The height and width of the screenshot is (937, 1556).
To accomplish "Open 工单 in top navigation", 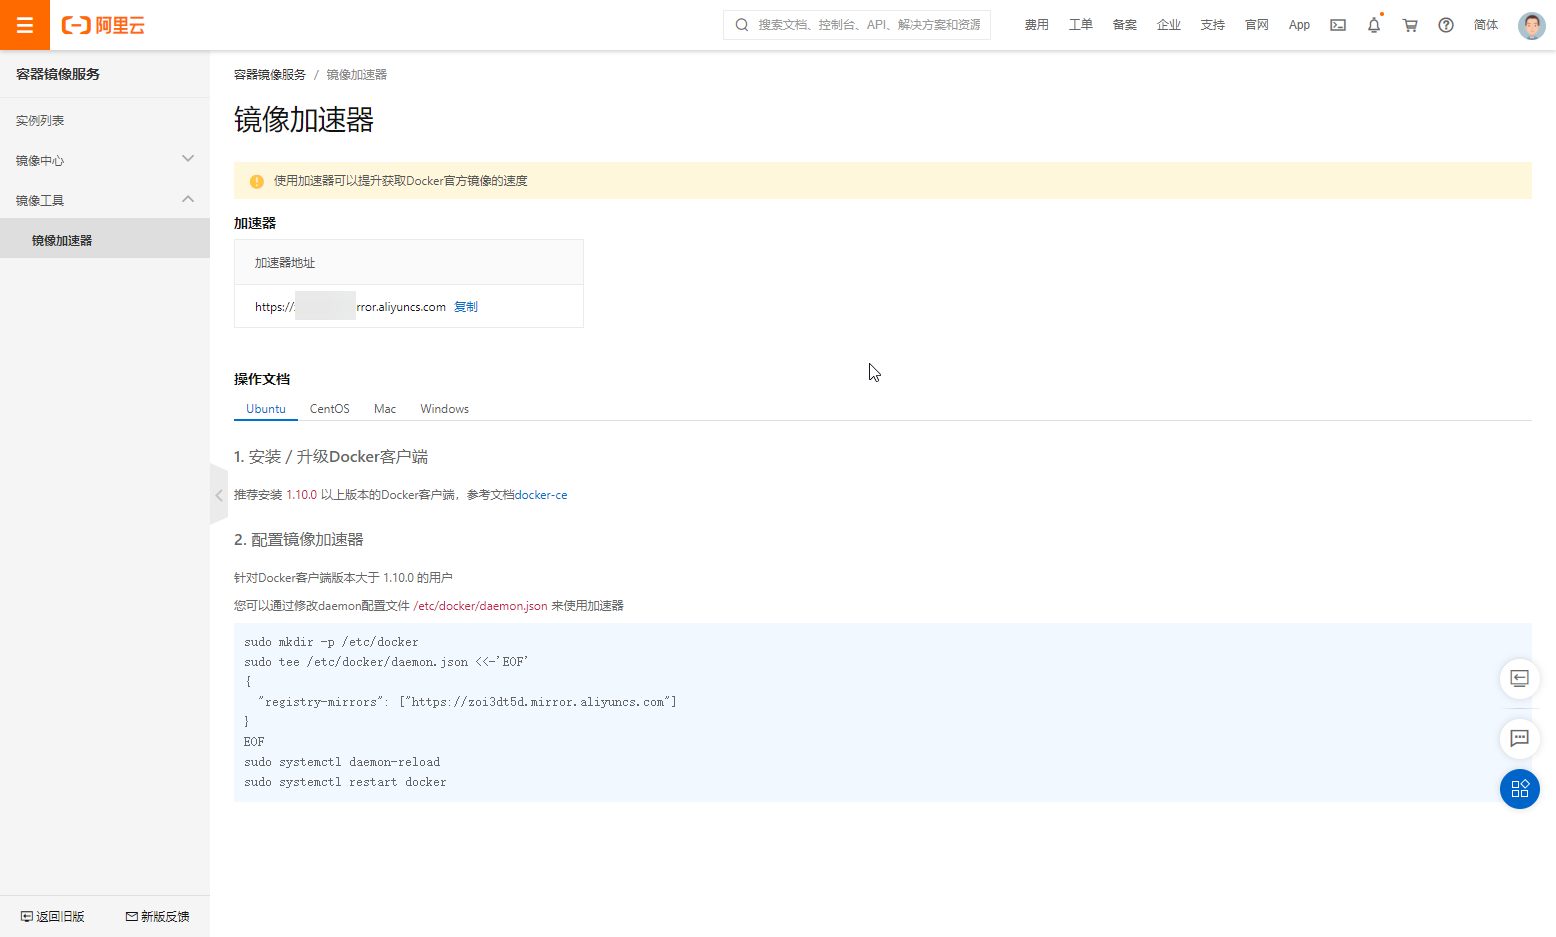I will pyautogui.click(x=1080, y=25).
